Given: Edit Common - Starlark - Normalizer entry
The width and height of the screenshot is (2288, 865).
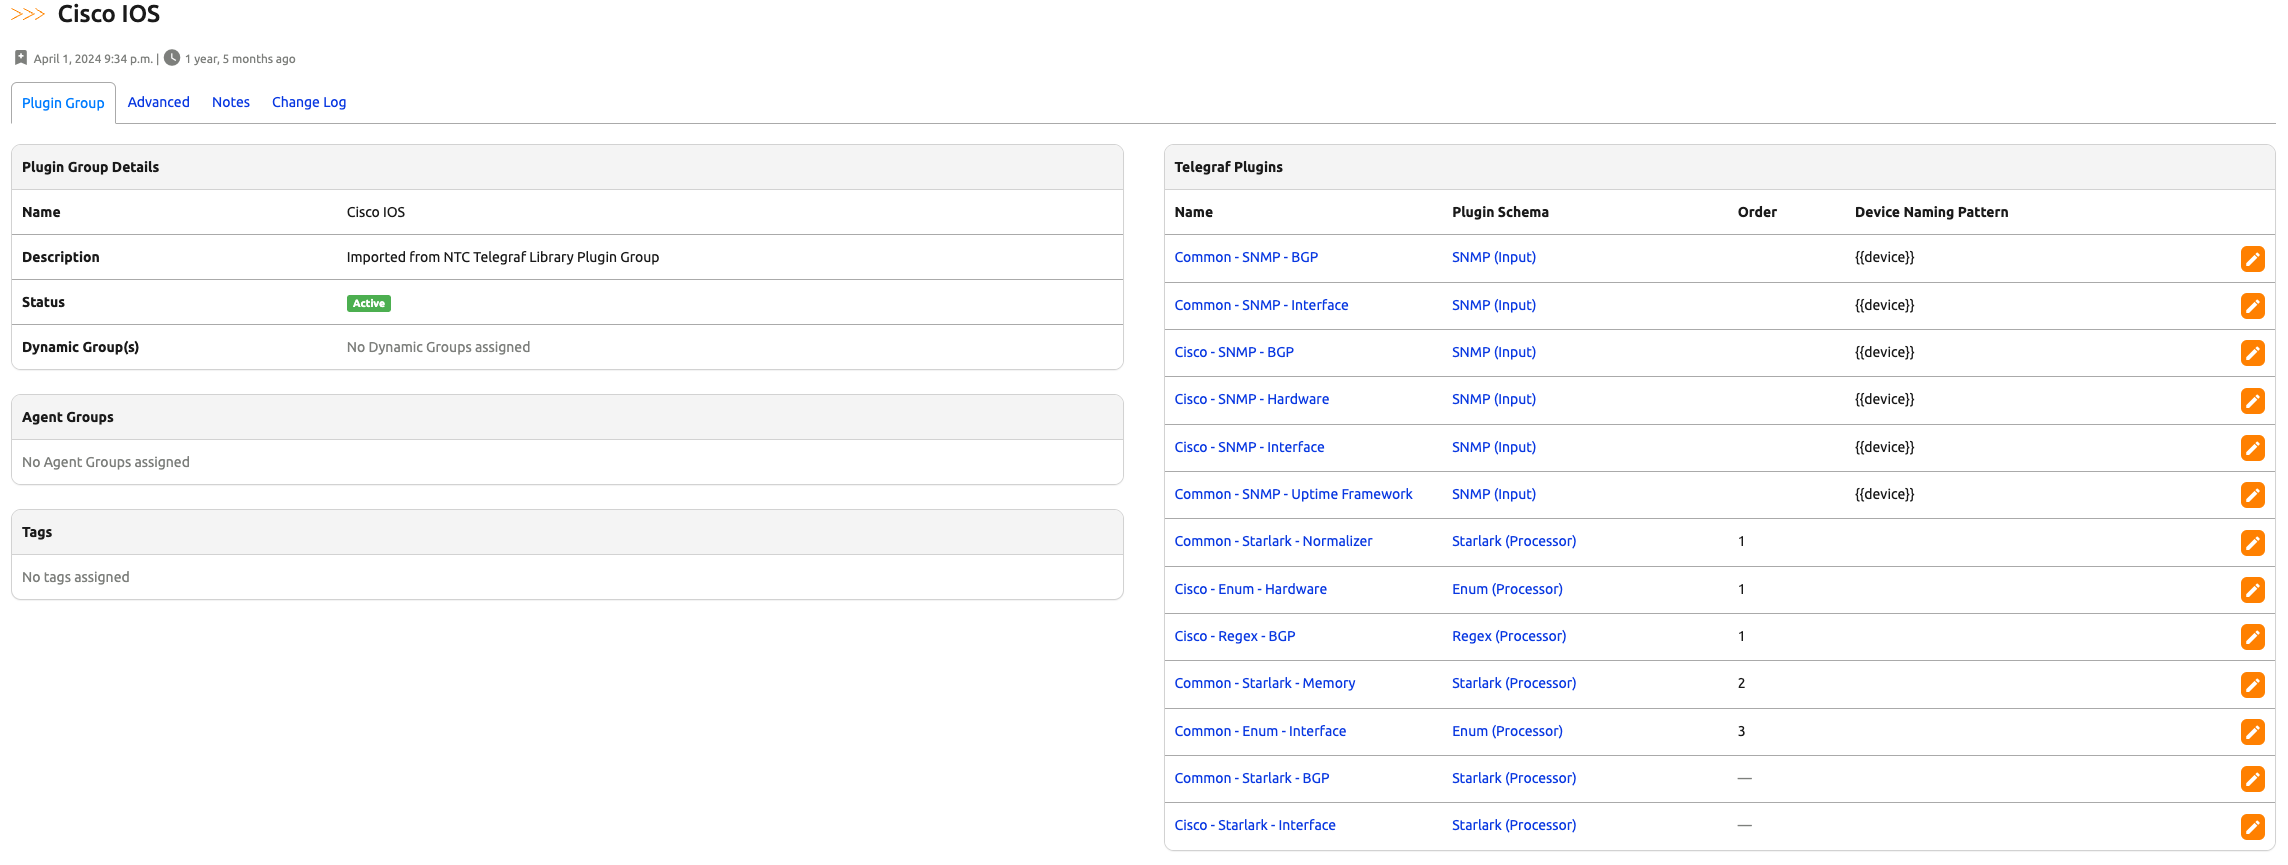Looking at the screenshot, I should 2252,543.
